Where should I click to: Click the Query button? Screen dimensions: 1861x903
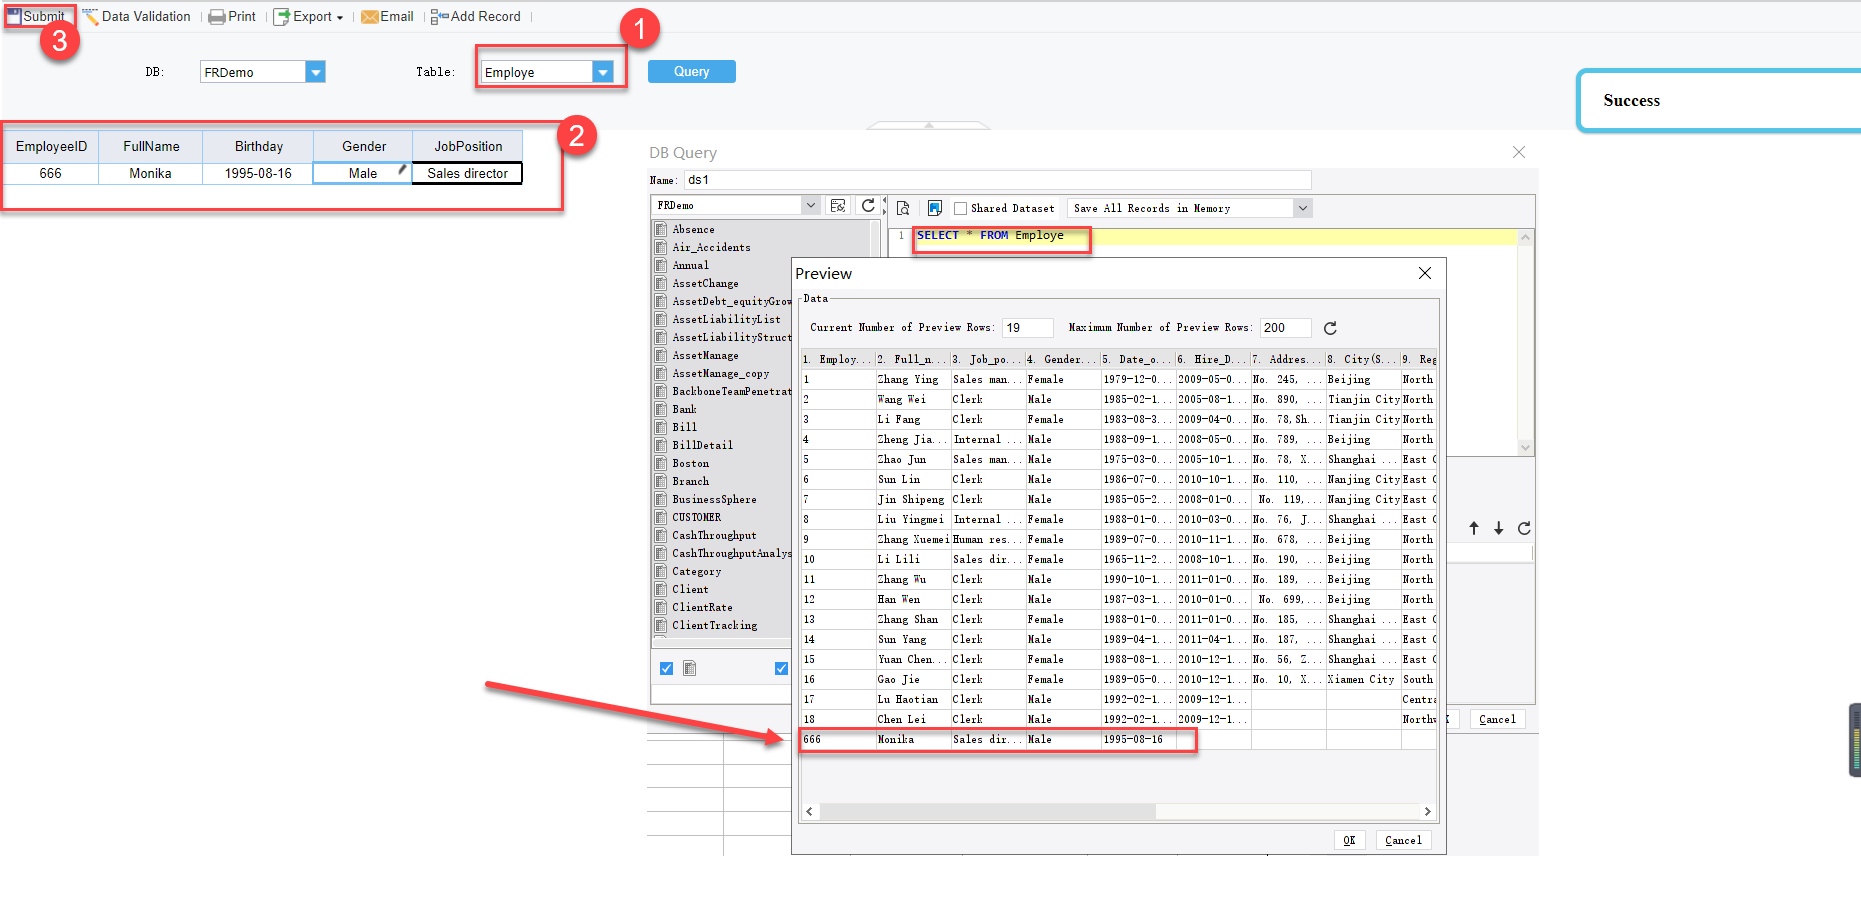[691, 71]
